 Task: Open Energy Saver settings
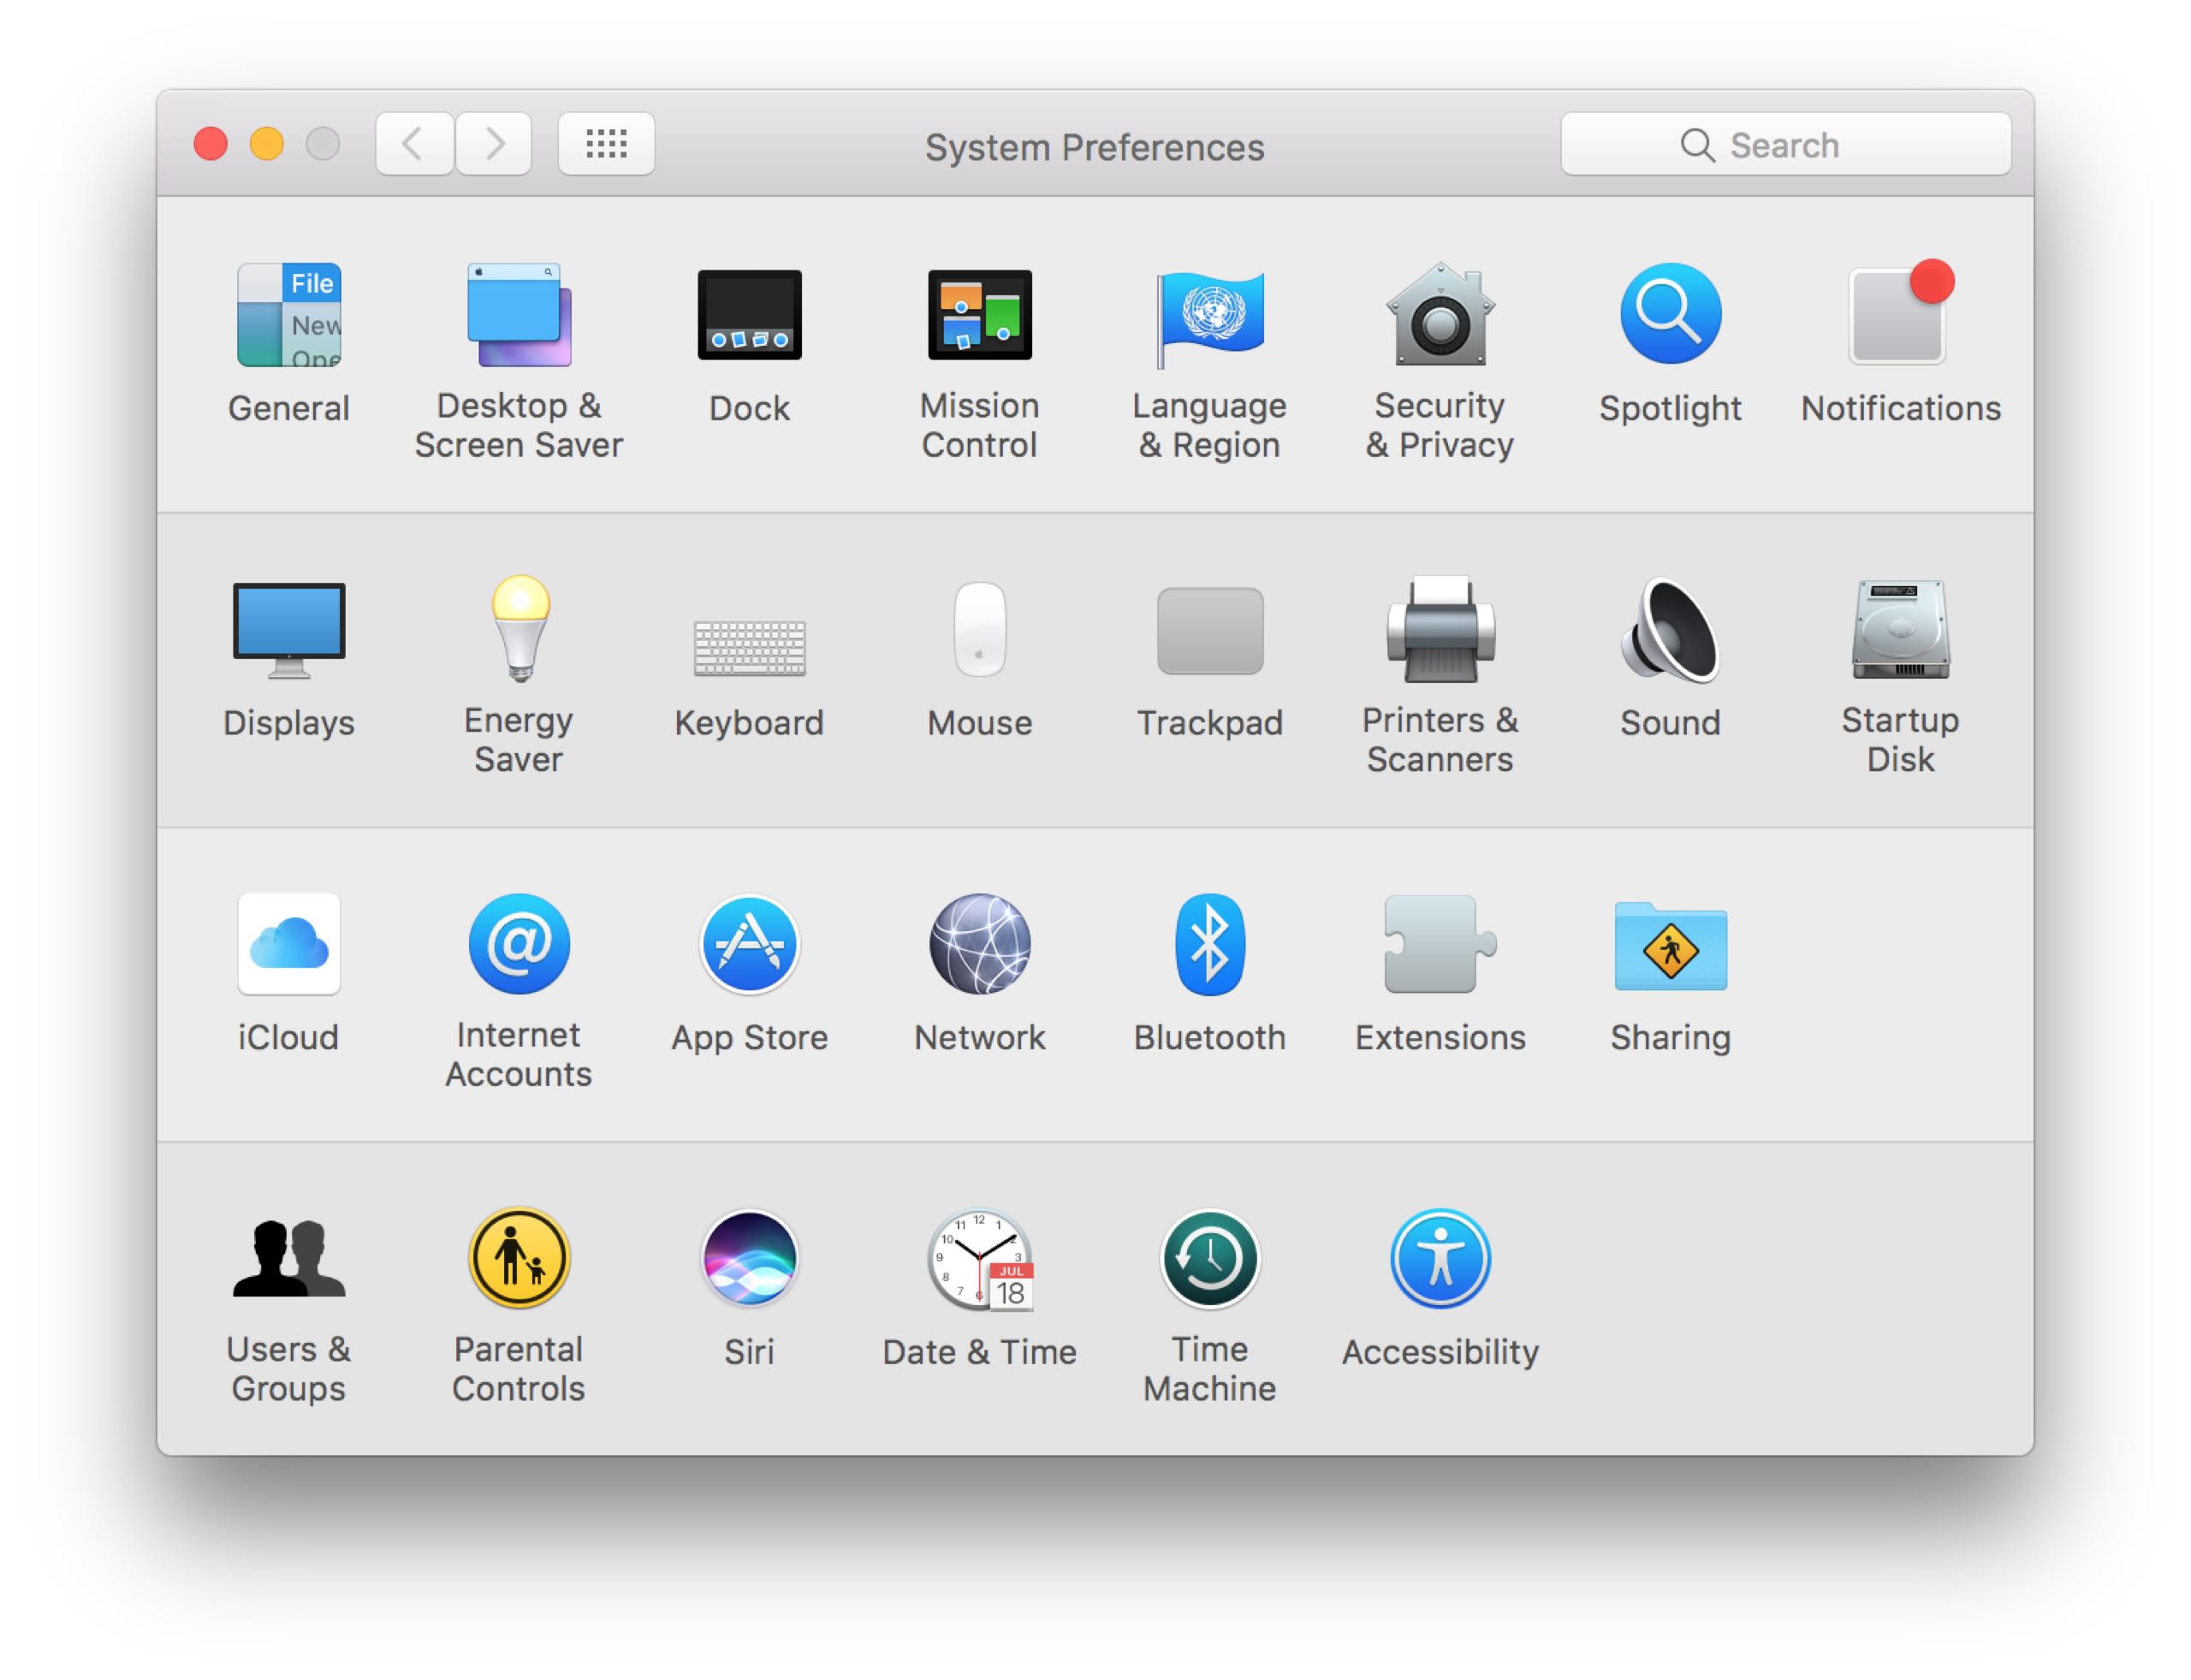tap(519, 630)
